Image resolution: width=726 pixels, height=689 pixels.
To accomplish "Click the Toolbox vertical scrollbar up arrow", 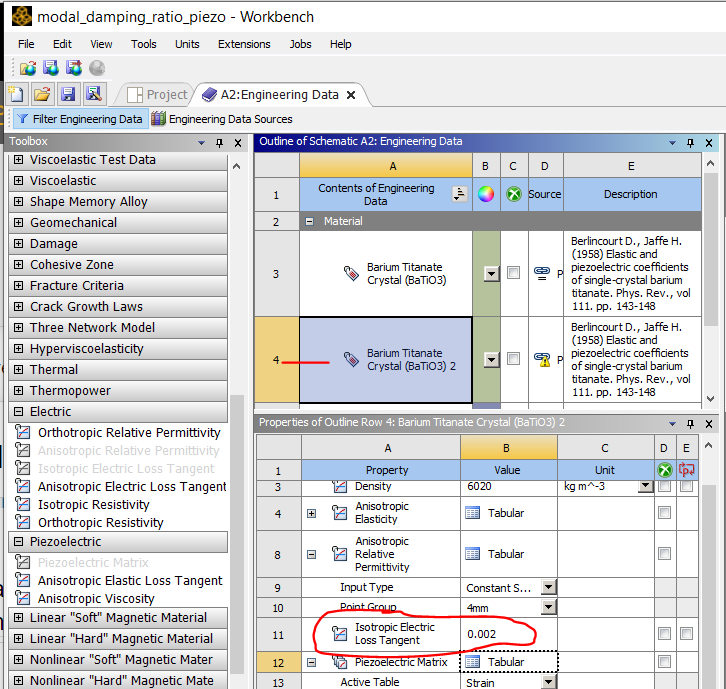I will (x=237, y=166).
